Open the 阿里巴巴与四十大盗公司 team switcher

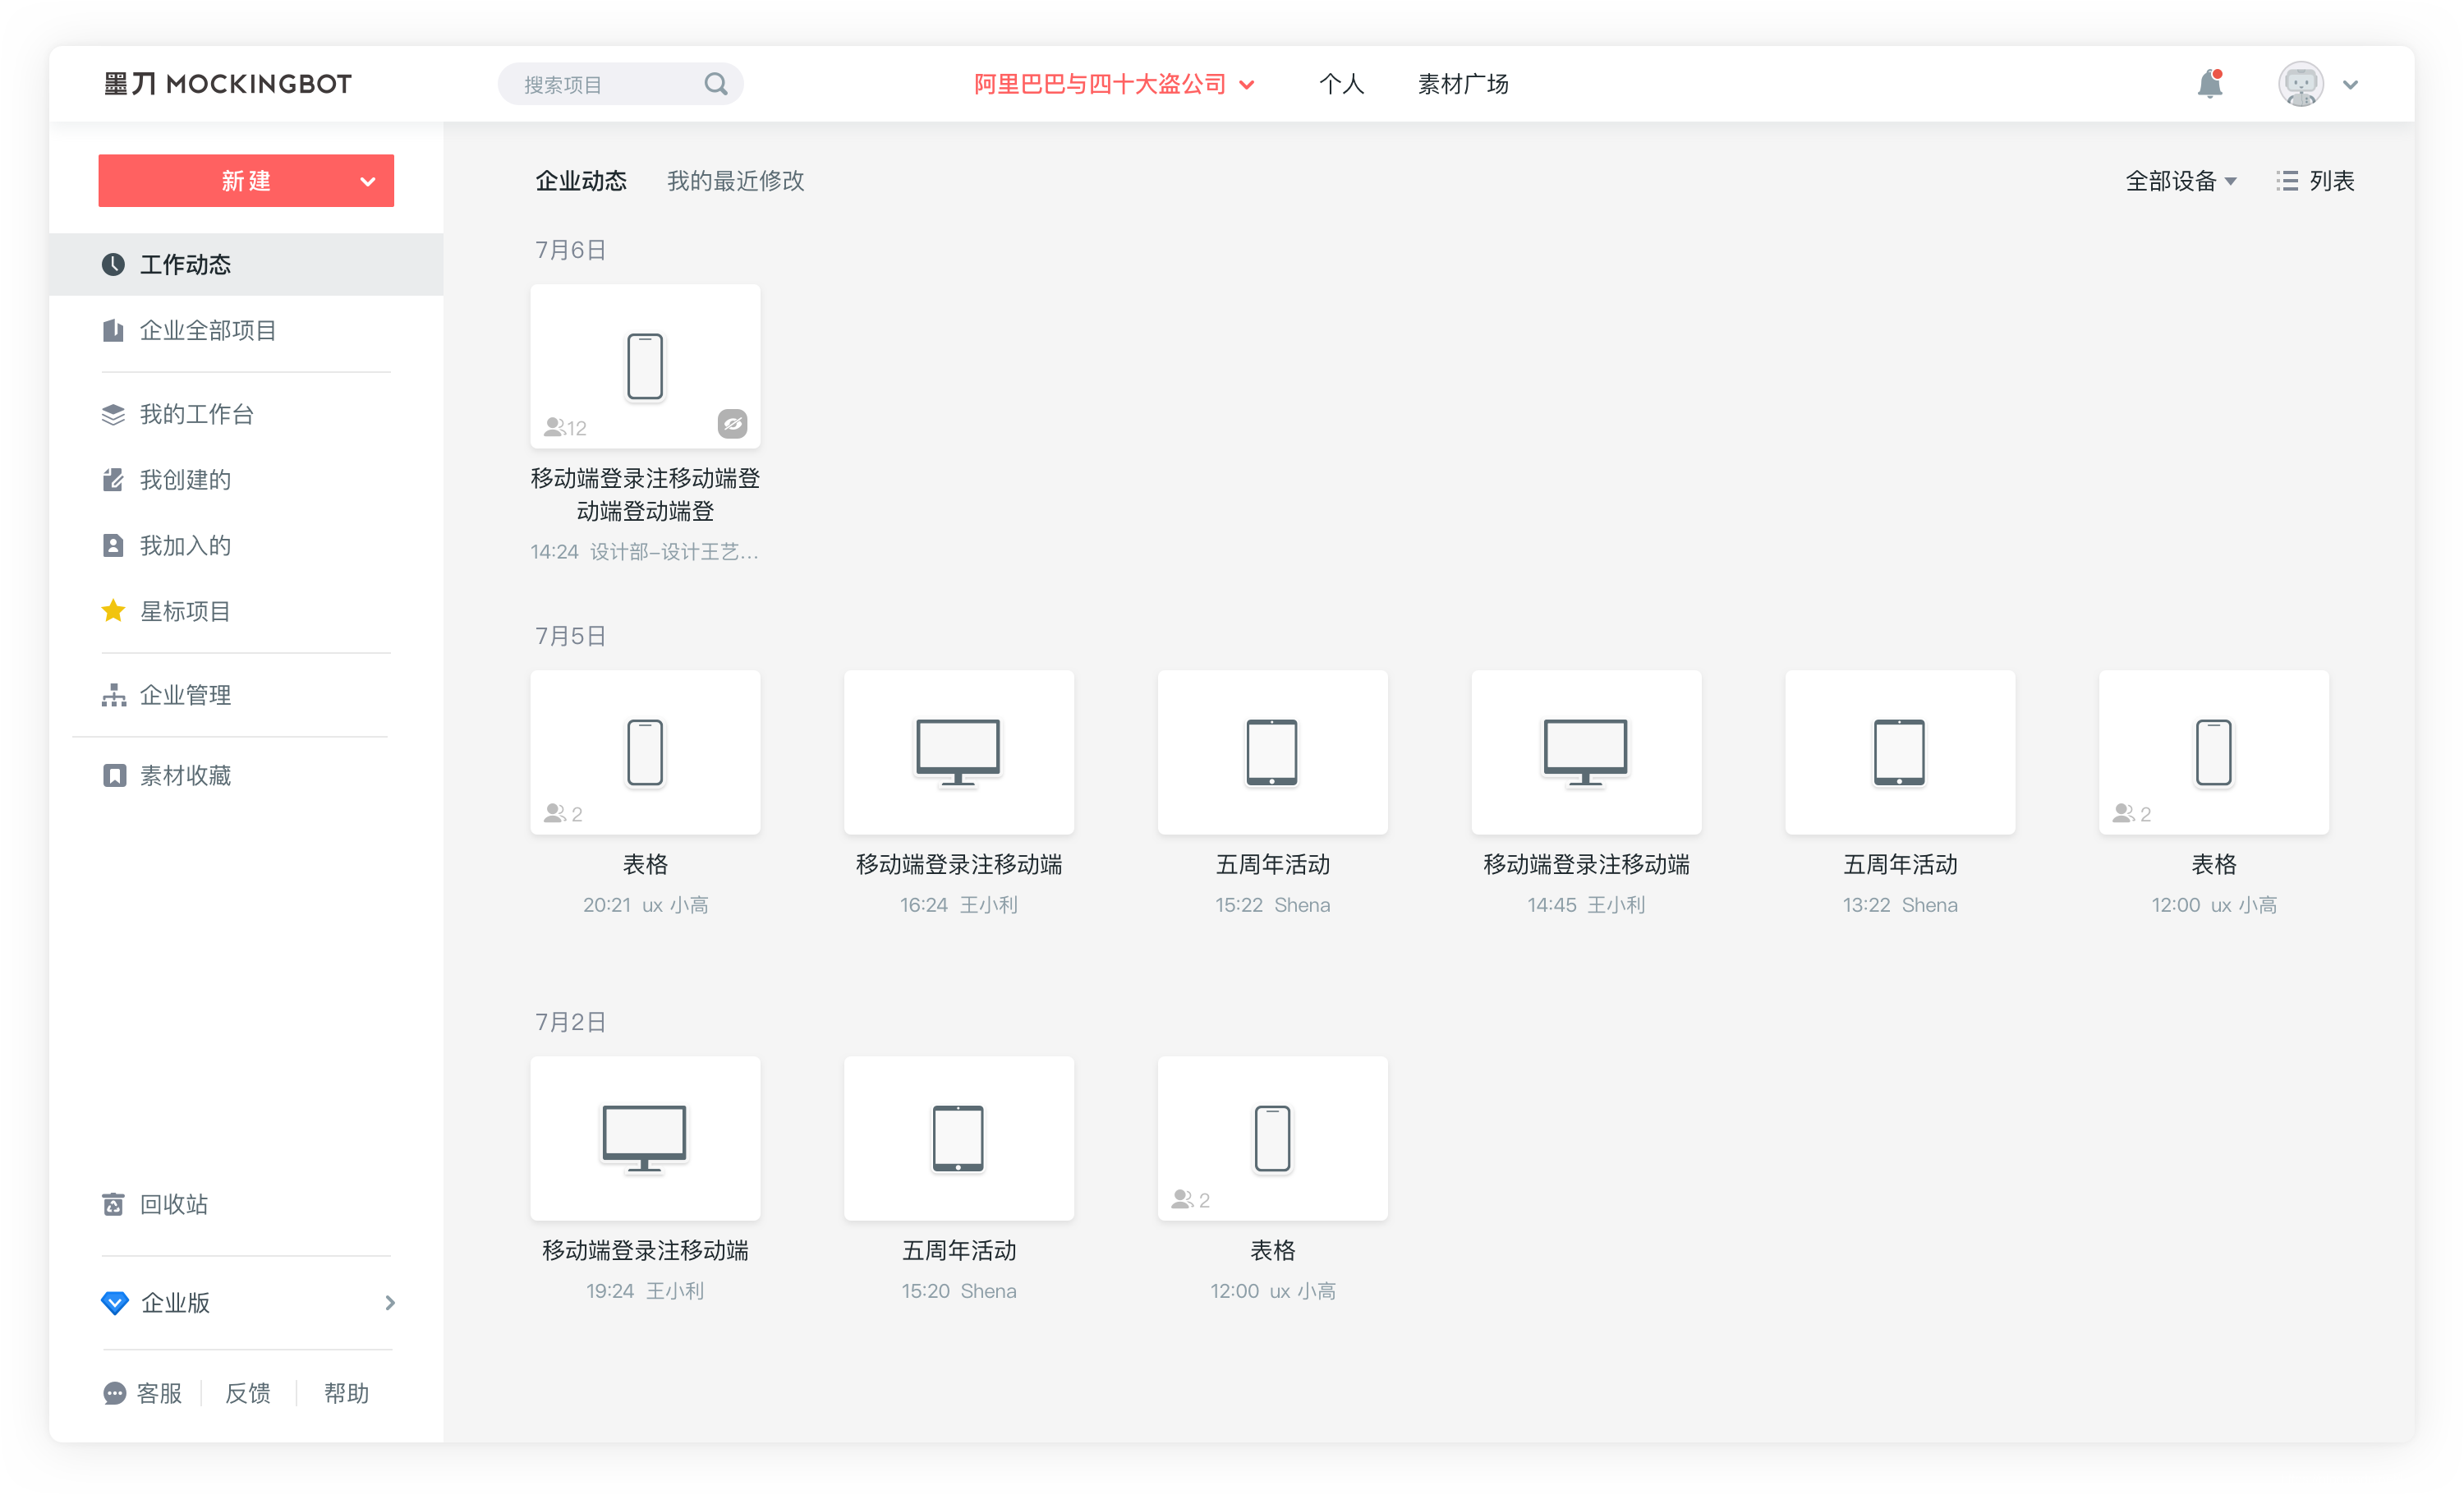(1114, 84)
